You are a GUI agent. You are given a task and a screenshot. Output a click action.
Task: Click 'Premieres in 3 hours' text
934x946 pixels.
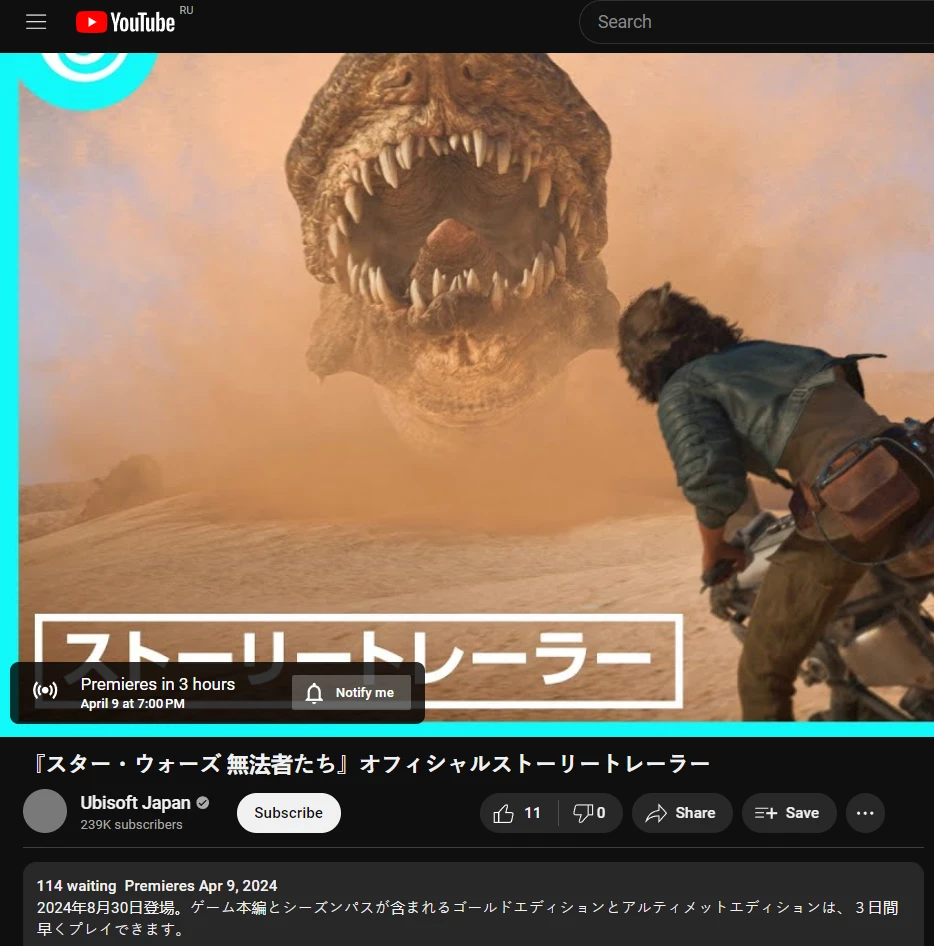click(158, 684)
